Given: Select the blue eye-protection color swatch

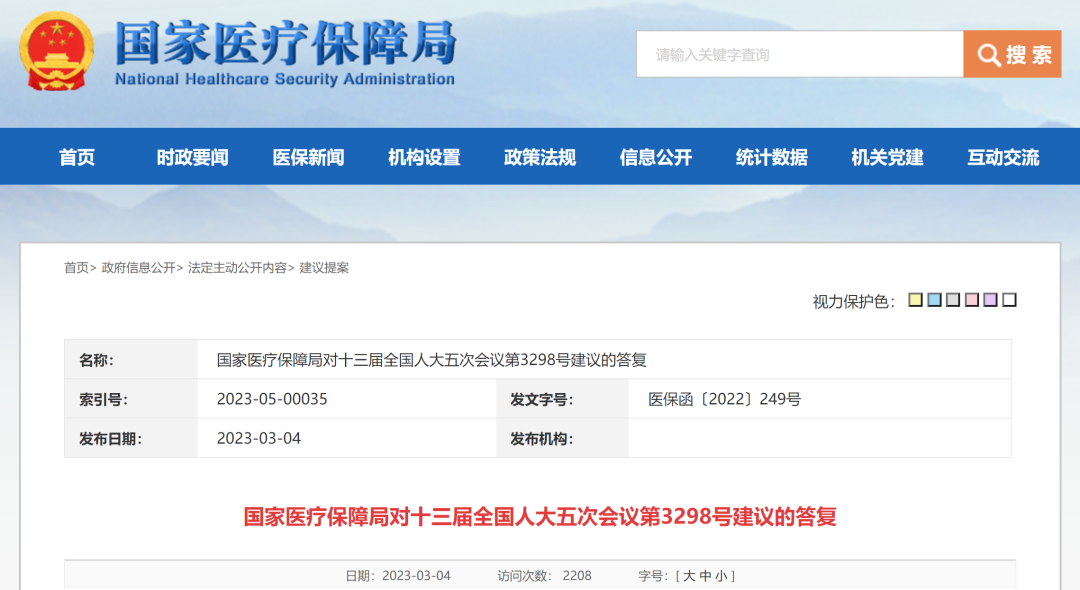Looking at the screenshot, I should point(933,299).
